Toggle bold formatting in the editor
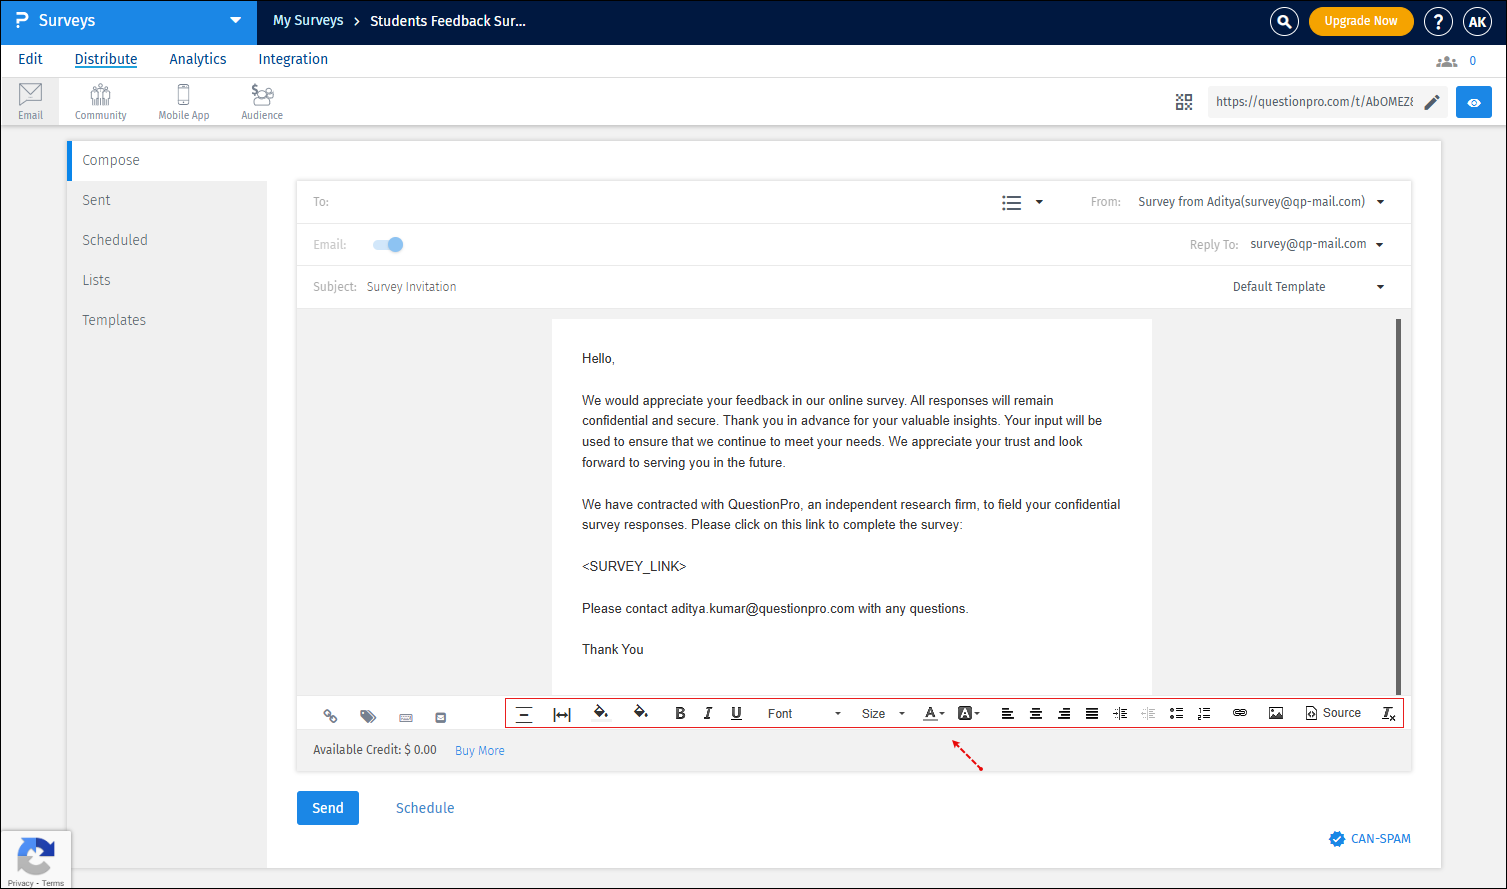 680,713
